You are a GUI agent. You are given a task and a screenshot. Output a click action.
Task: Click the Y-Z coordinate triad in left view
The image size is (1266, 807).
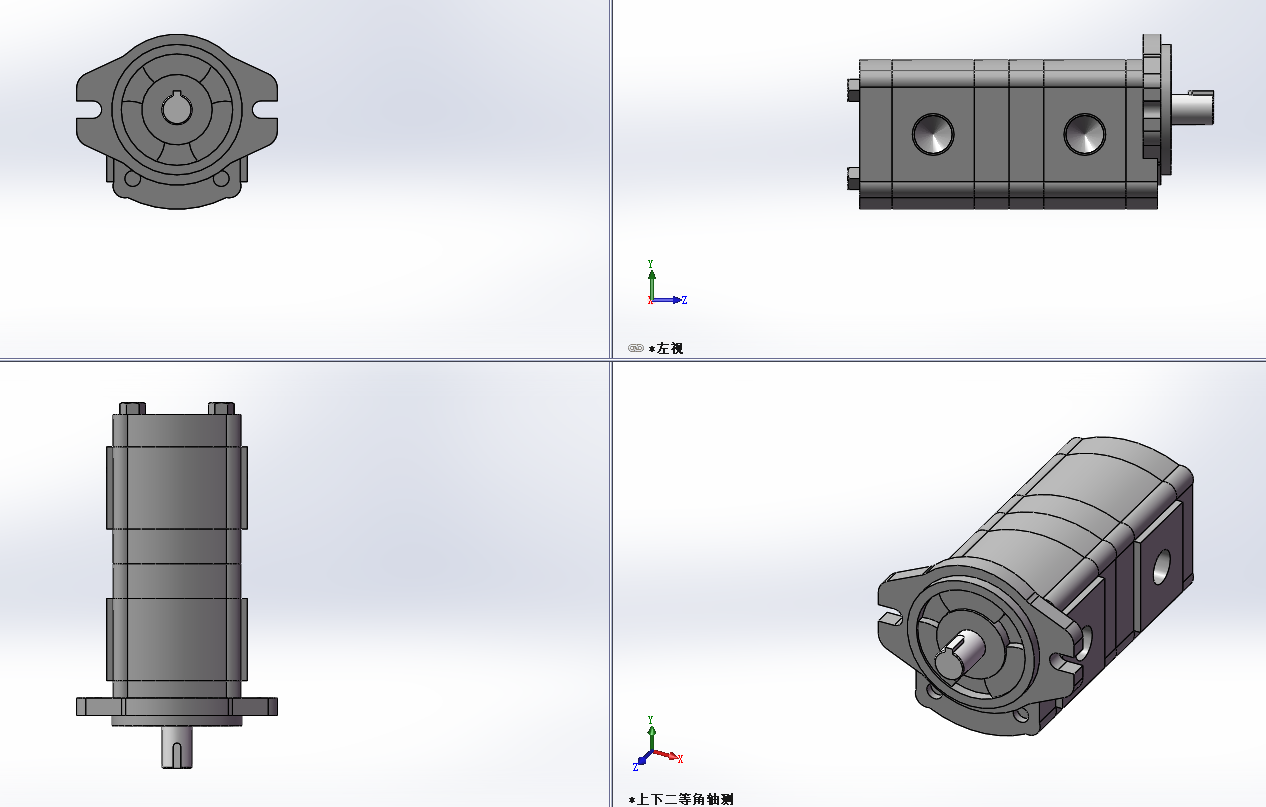tap(665, 284)
